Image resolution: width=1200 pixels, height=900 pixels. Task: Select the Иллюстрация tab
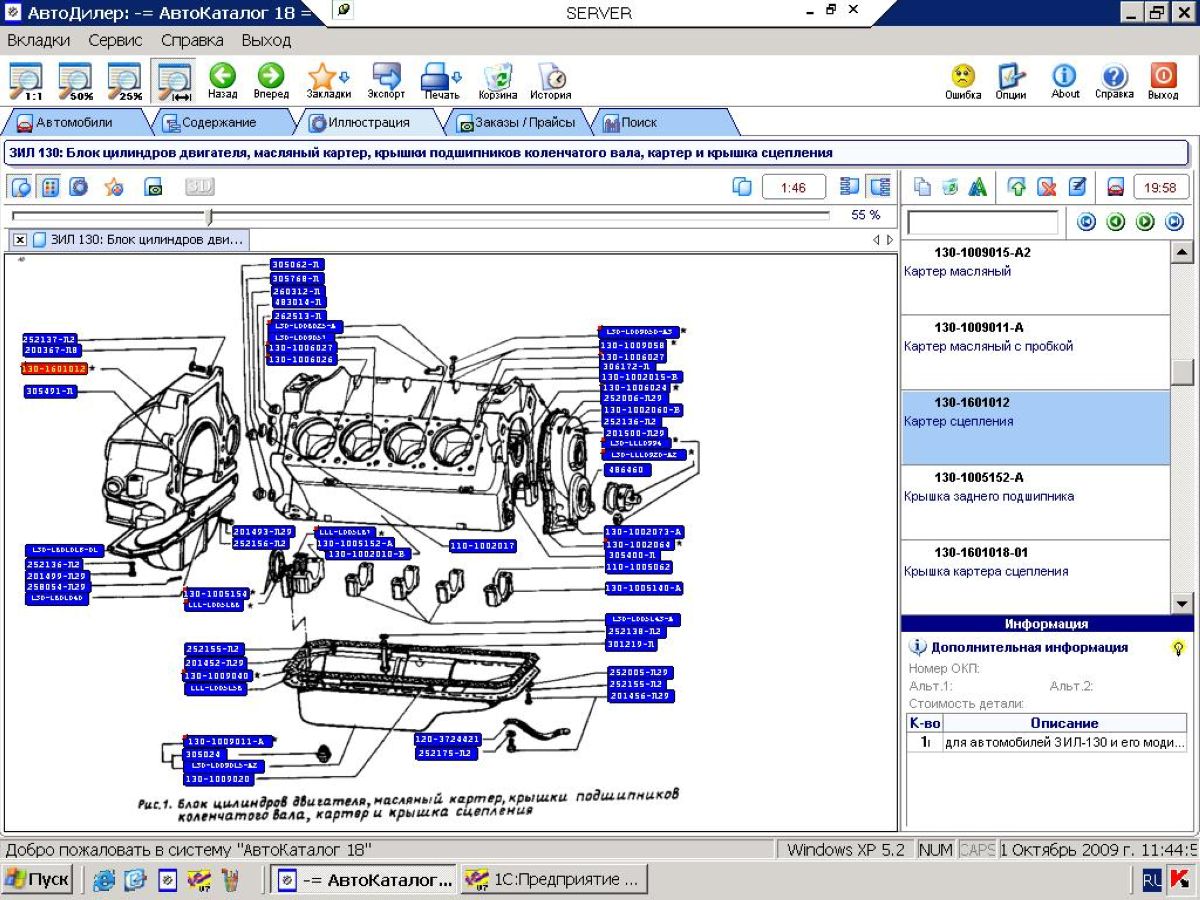[370, 123]
